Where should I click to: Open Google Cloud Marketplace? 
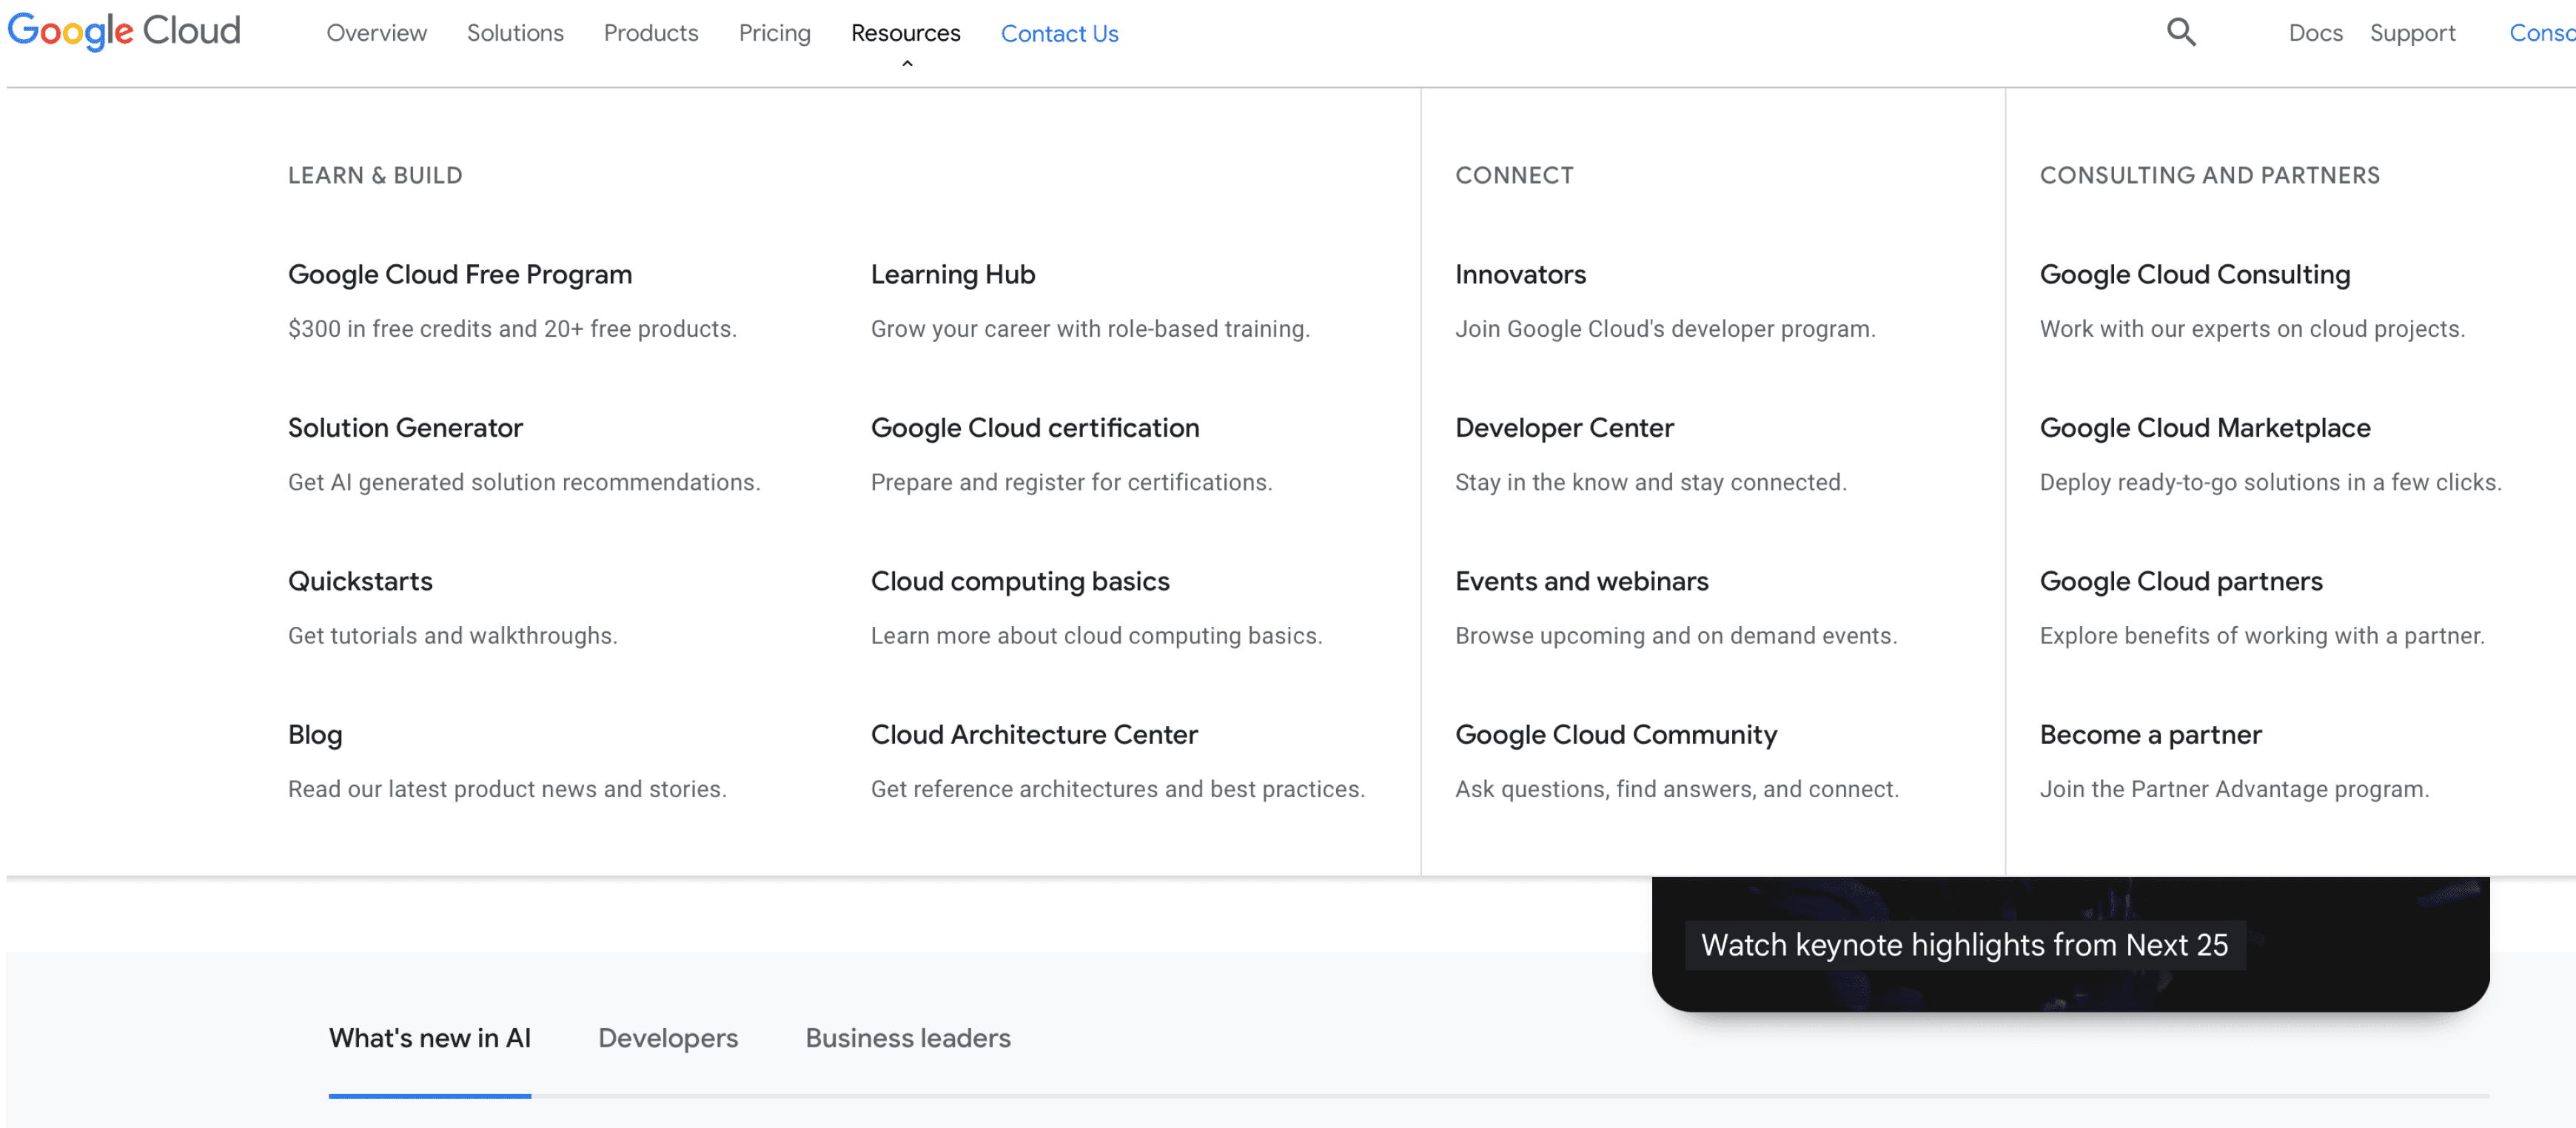[2204, 428]
